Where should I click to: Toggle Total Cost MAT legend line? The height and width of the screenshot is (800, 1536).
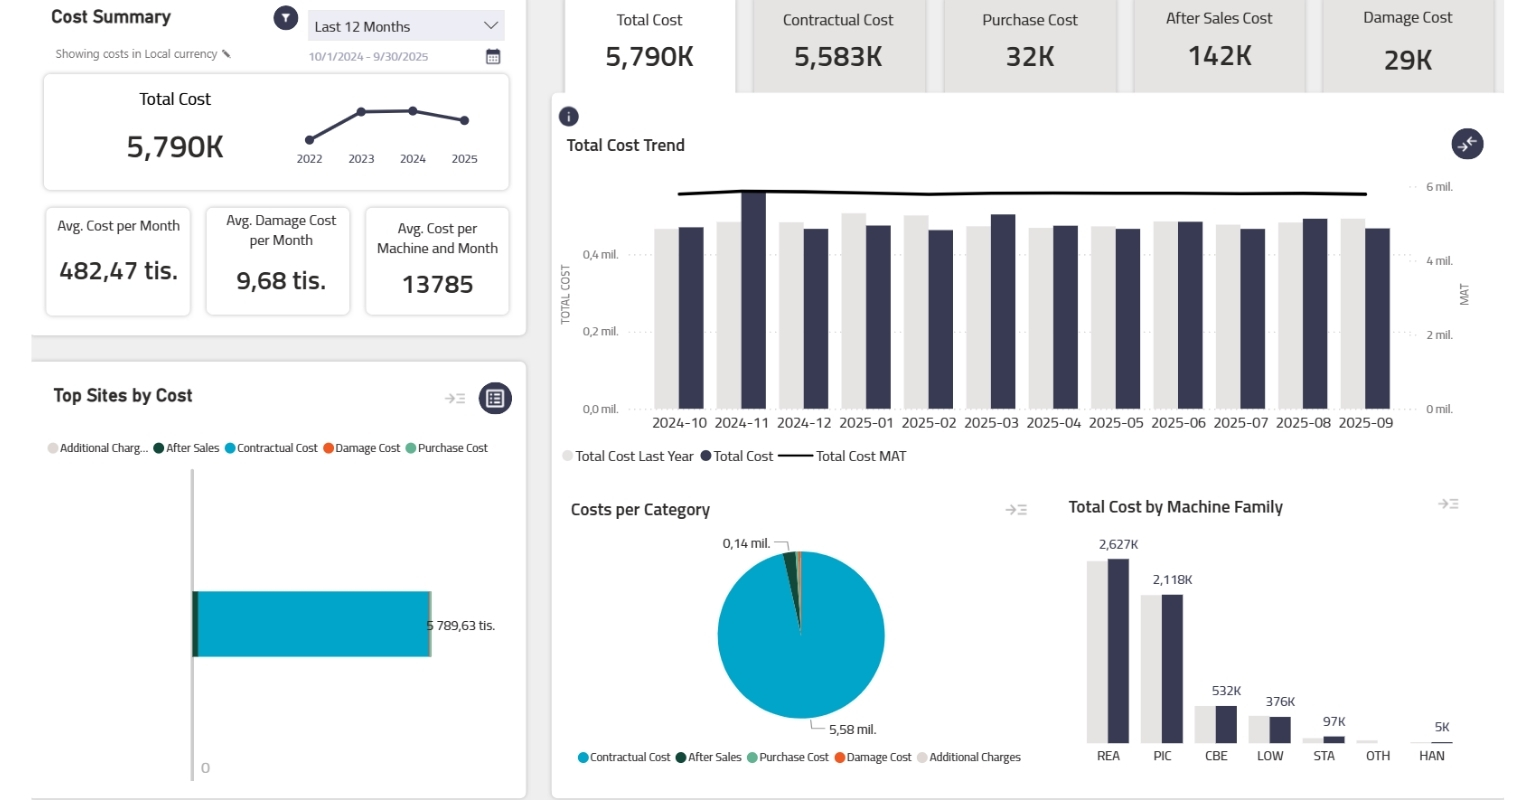pyautogui.click(x=843, y=456)
